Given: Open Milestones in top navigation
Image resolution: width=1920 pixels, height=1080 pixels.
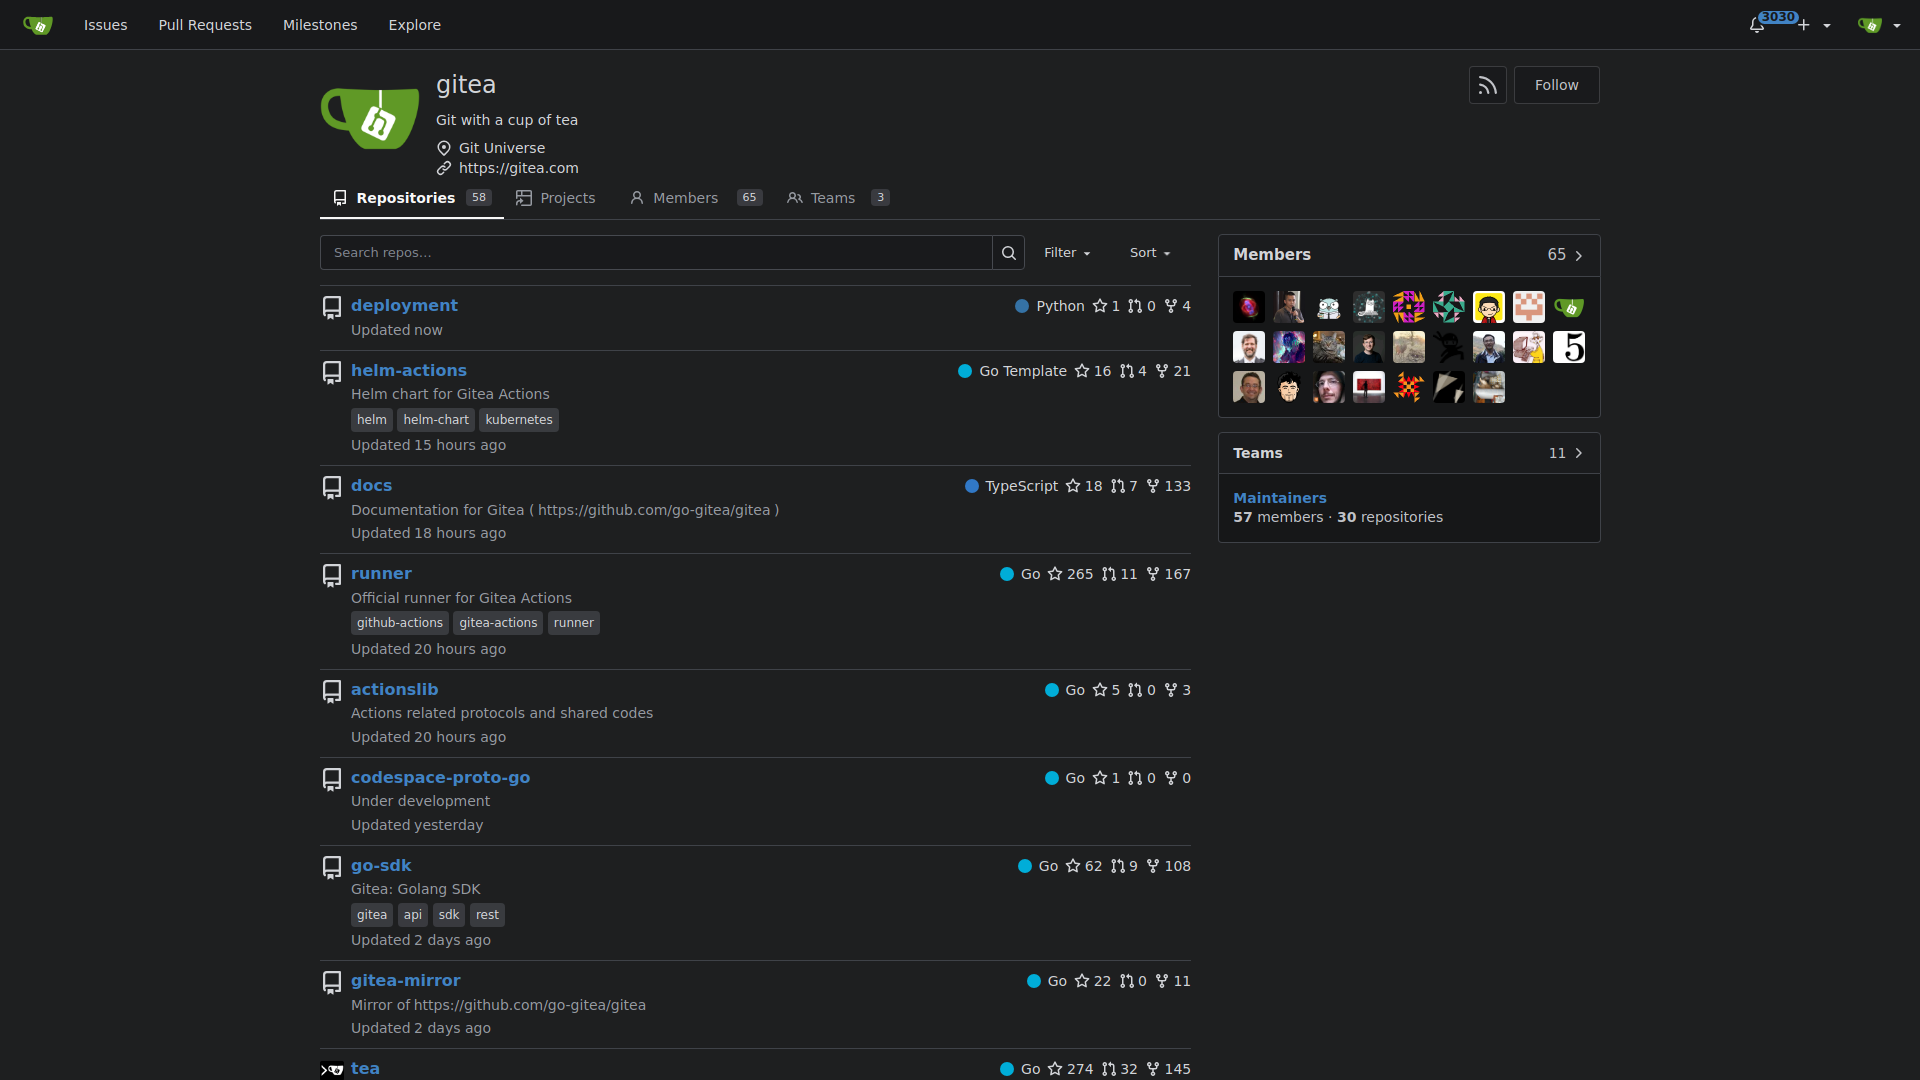Looking at the screenshot, I should click(320, 25).
